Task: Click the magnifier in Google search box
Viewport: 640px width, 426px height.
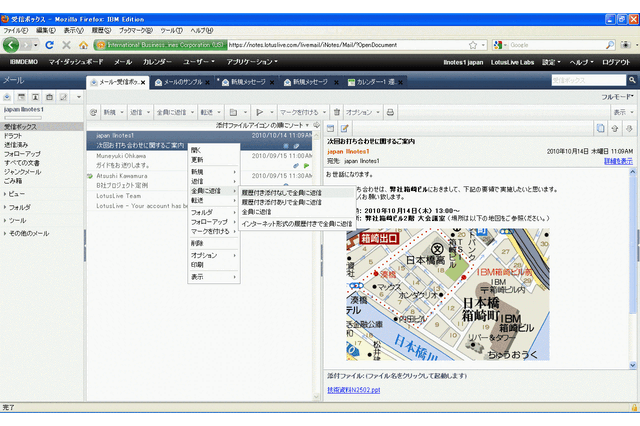Action: (x=610, y=45)
